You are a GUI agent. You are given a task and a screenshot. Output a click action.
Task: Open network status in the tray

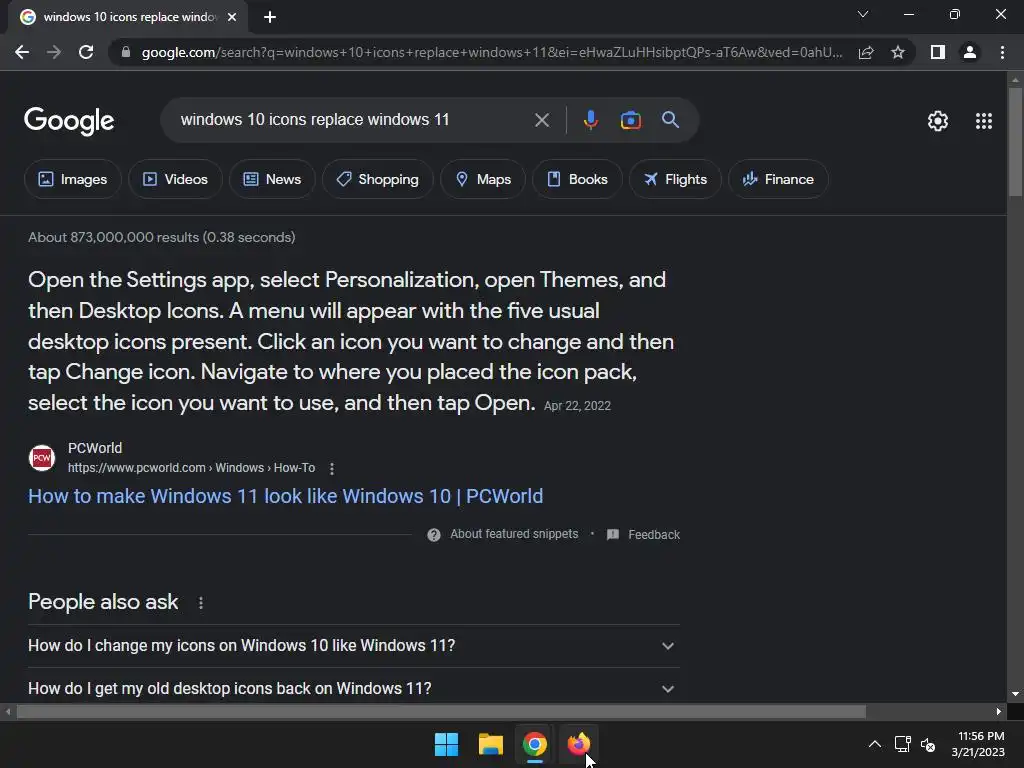point(903,744)
